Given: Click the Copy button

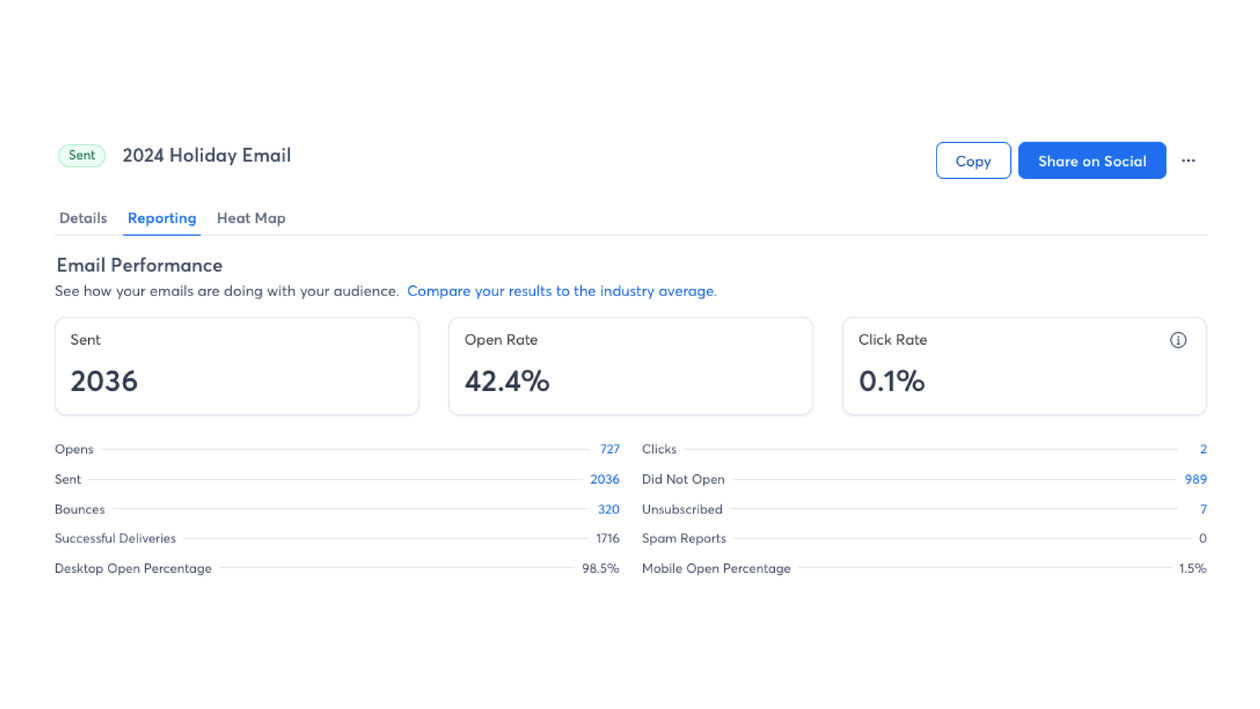Looking at the screenshot, I should pos(972,160).
